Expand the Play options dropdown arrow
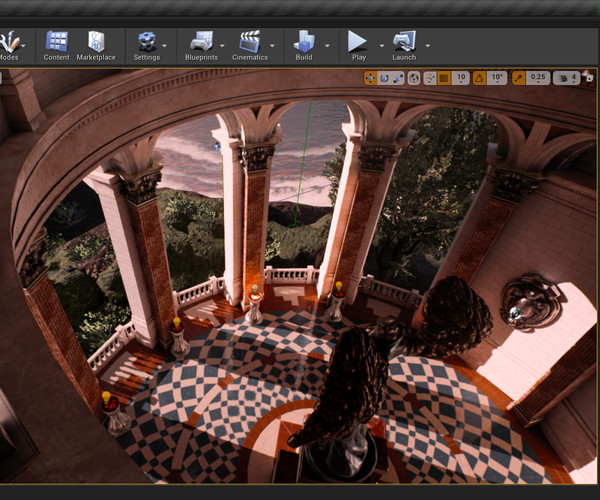The width and height of the screenshot is (600, 500). tap(382, 46)
